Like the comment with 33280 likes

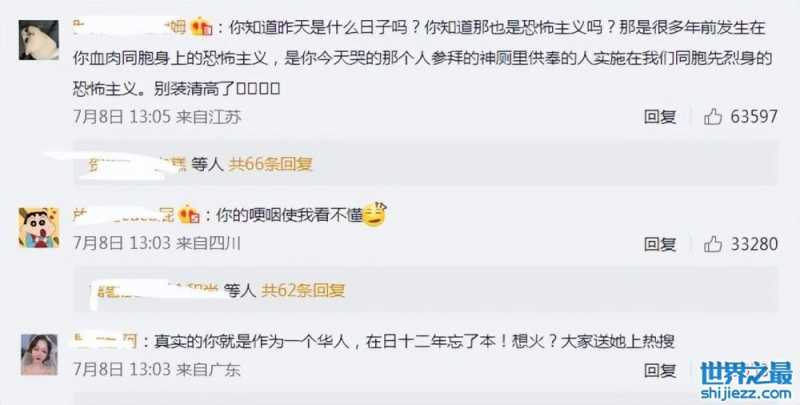(713, 244)
